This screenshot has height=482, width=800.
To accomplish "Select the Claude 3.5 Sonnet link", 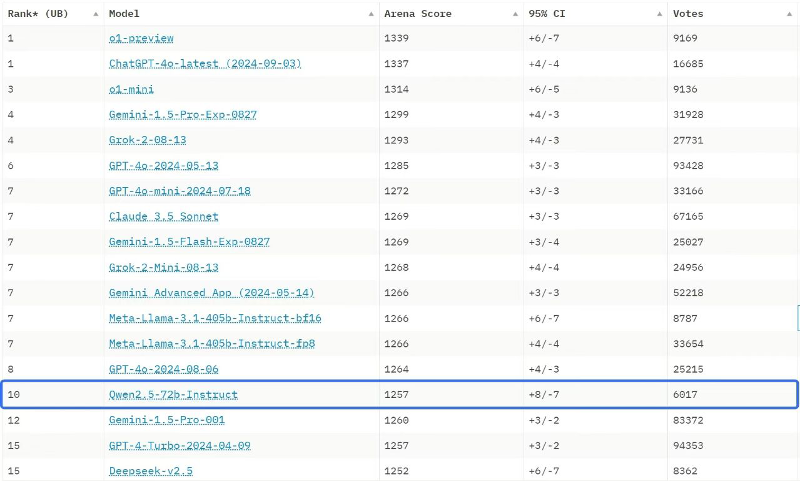I will pyautogui.click(x=163, y=216).
